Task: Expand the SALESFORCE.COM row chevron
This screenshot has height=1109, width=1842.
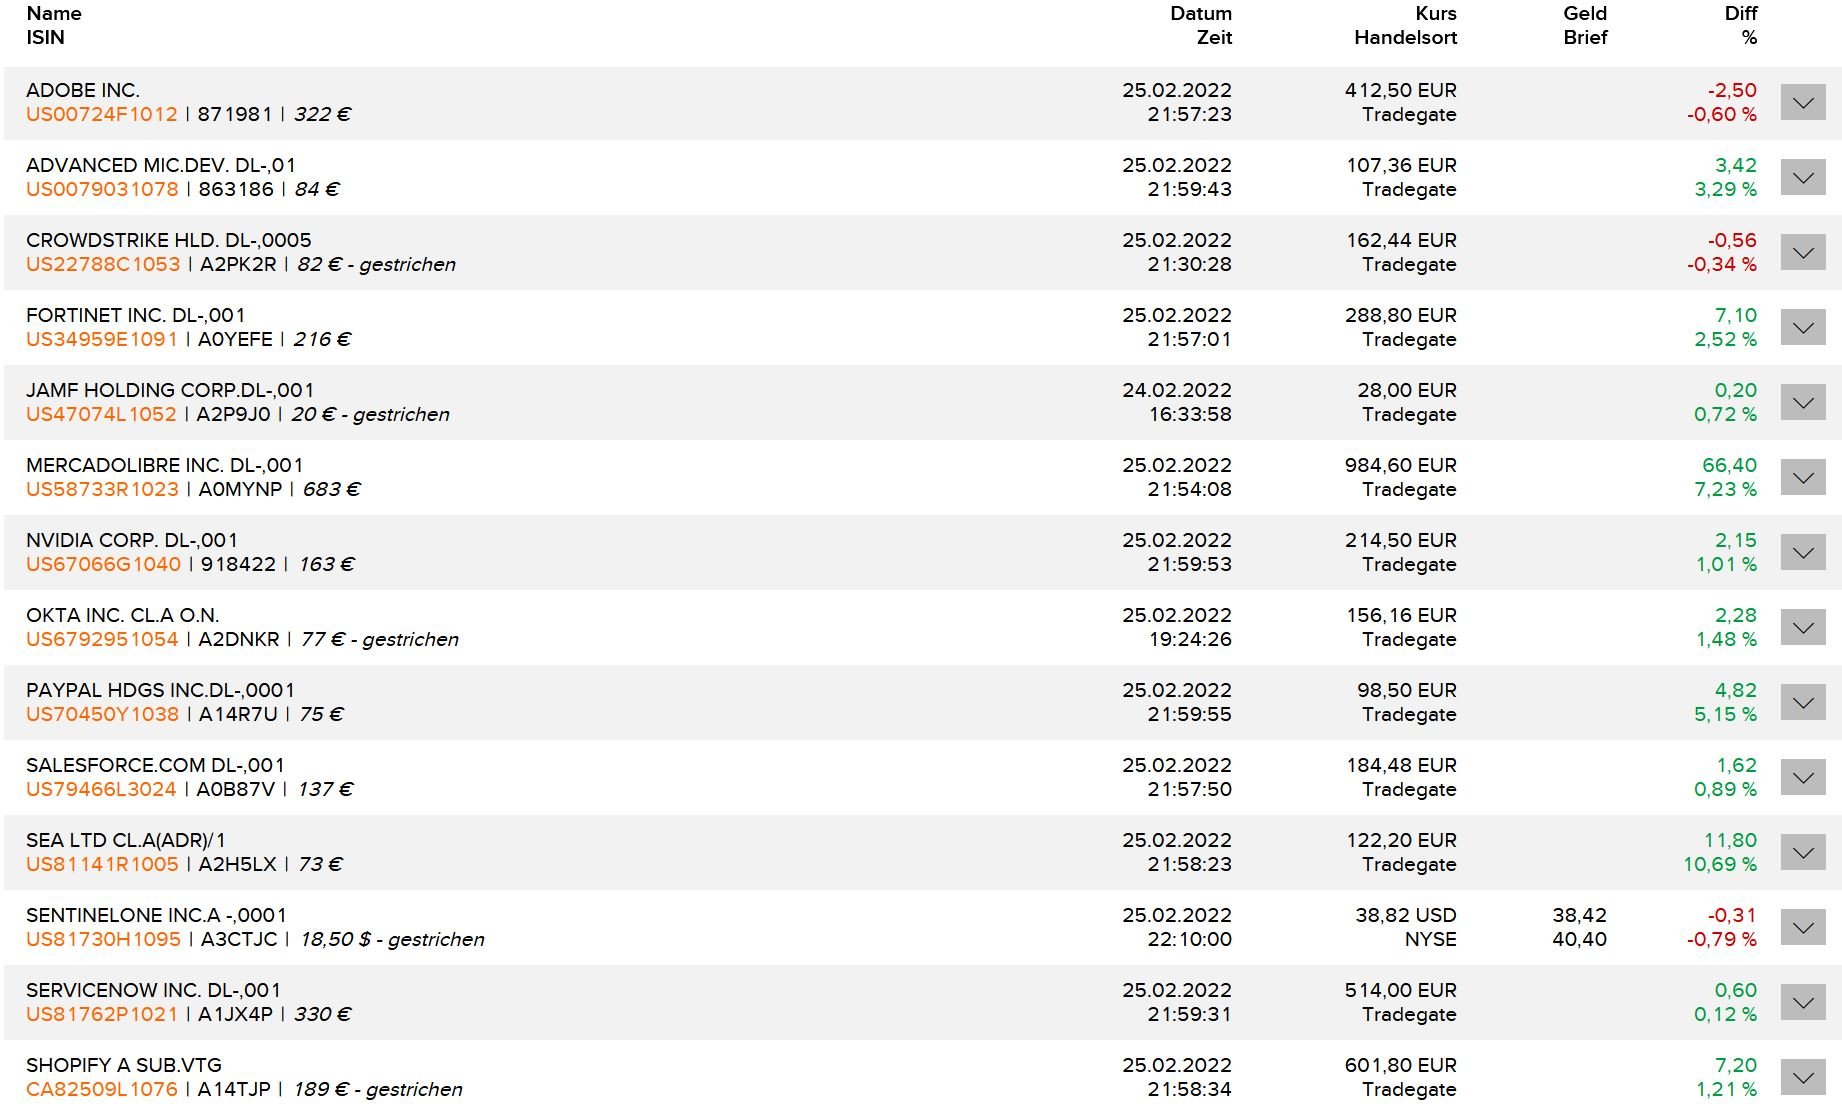Action: coord(1802,777)
